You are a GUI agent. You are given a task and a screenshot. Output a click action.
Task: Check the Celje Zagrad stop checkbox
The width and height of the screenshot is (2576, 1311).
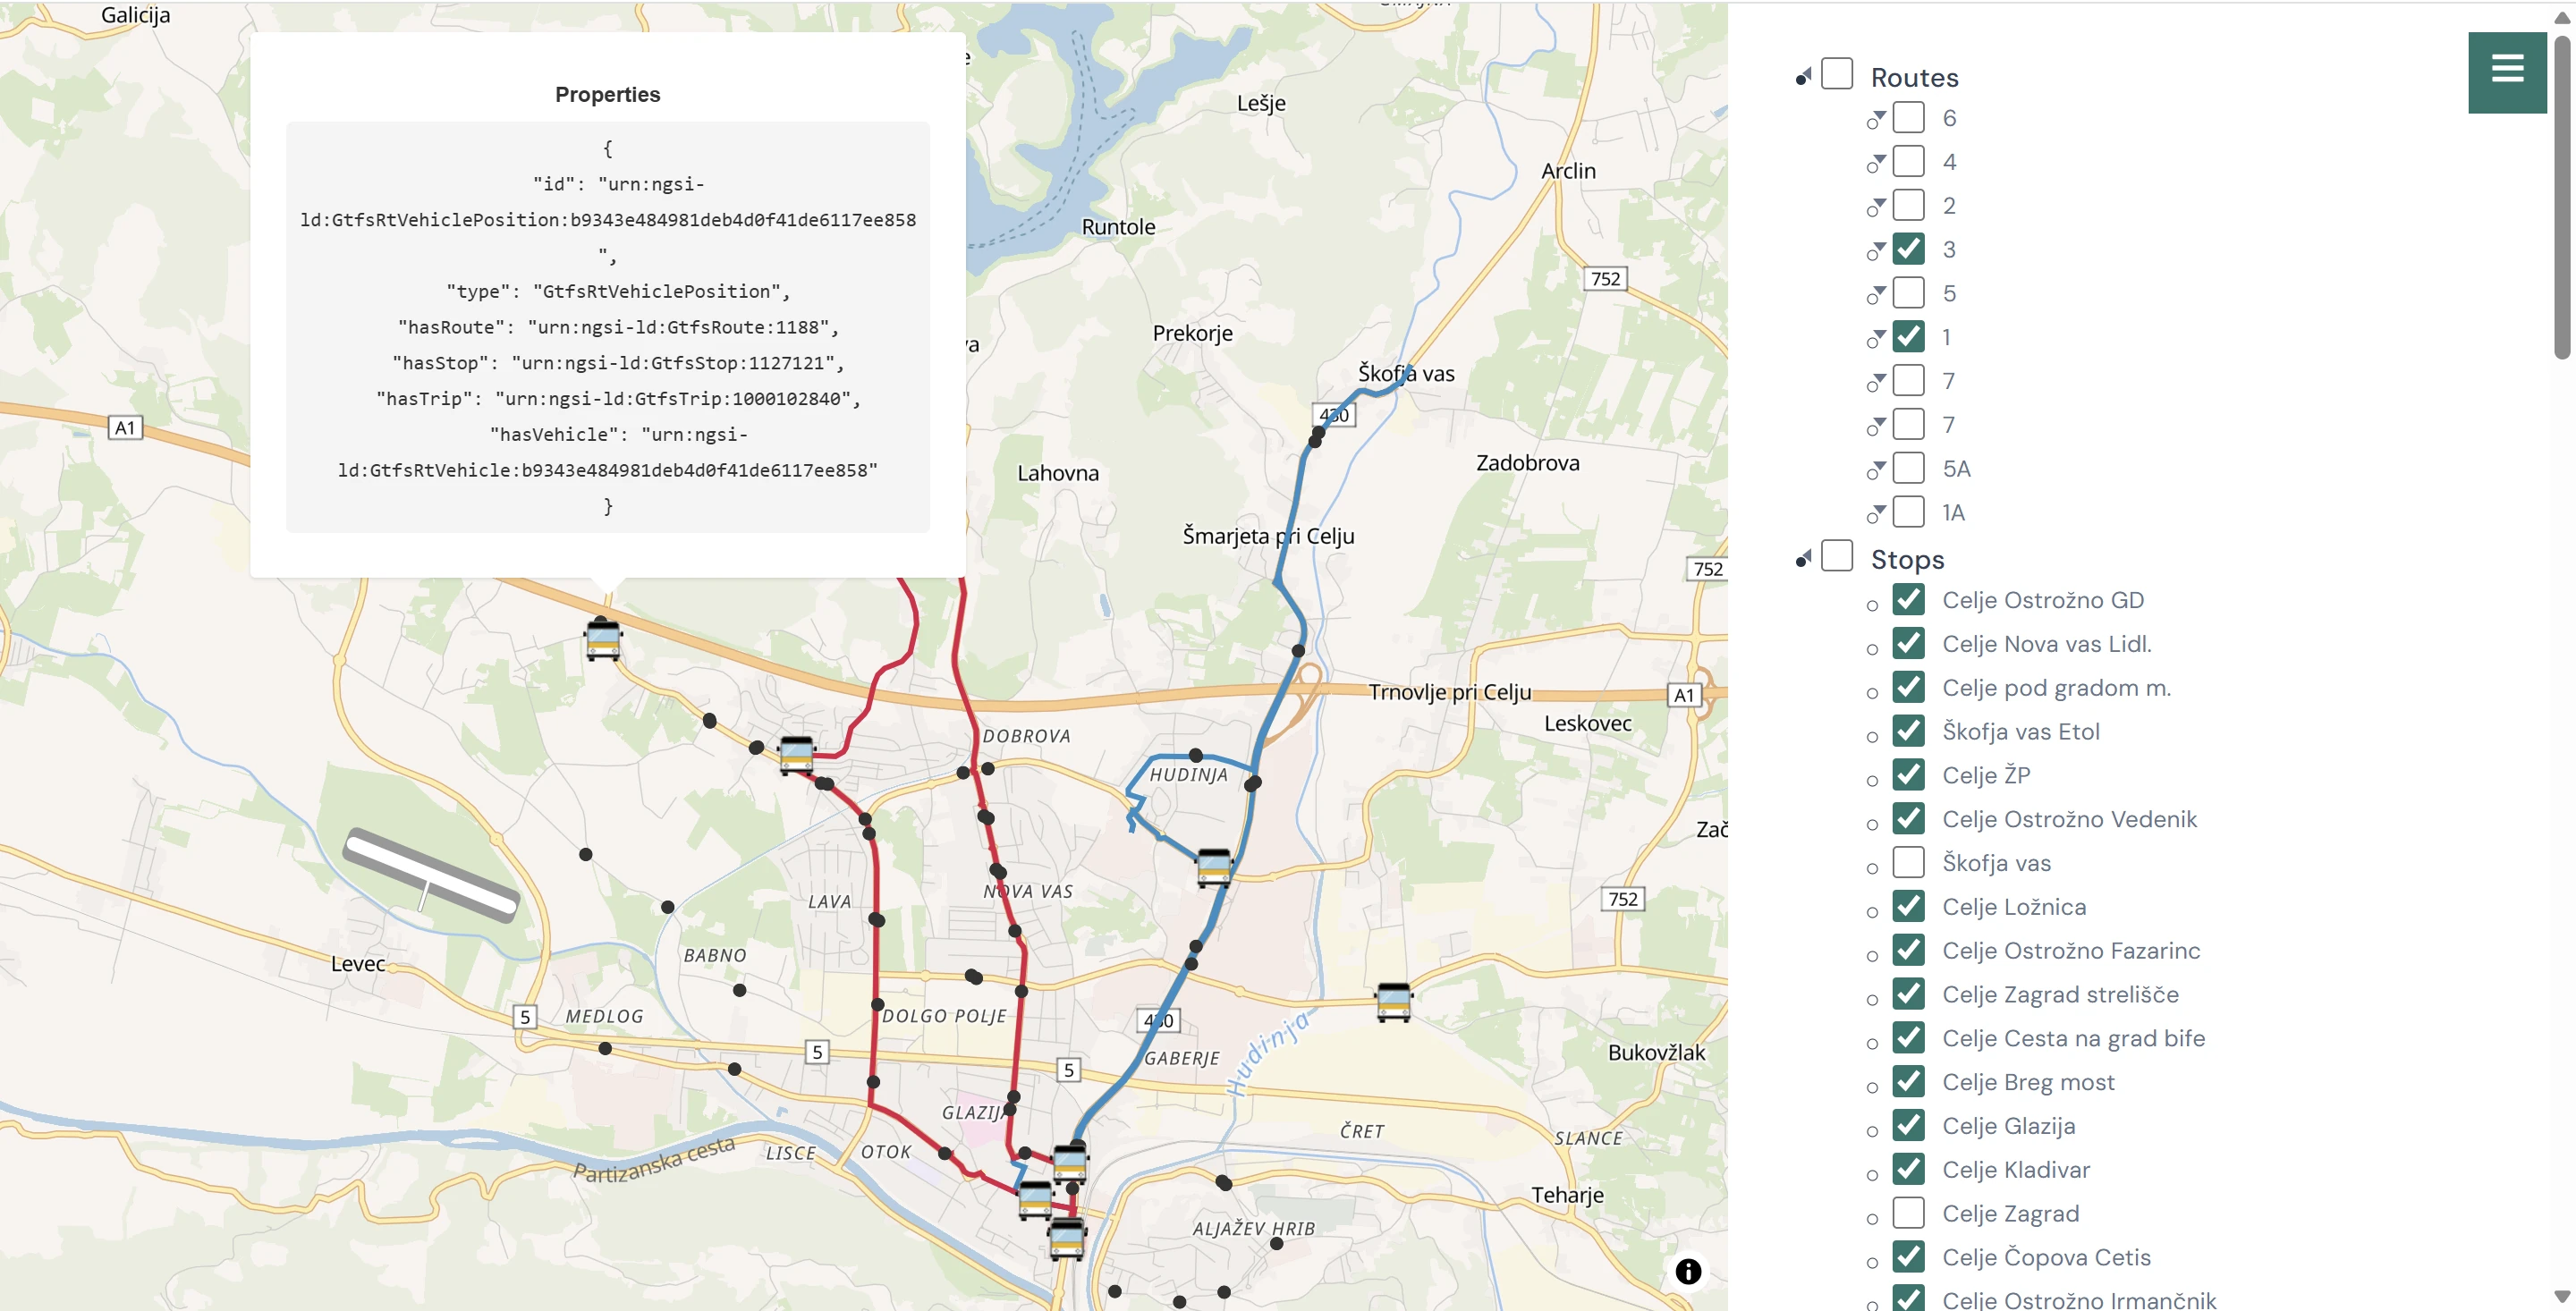pos(1908,1213)
